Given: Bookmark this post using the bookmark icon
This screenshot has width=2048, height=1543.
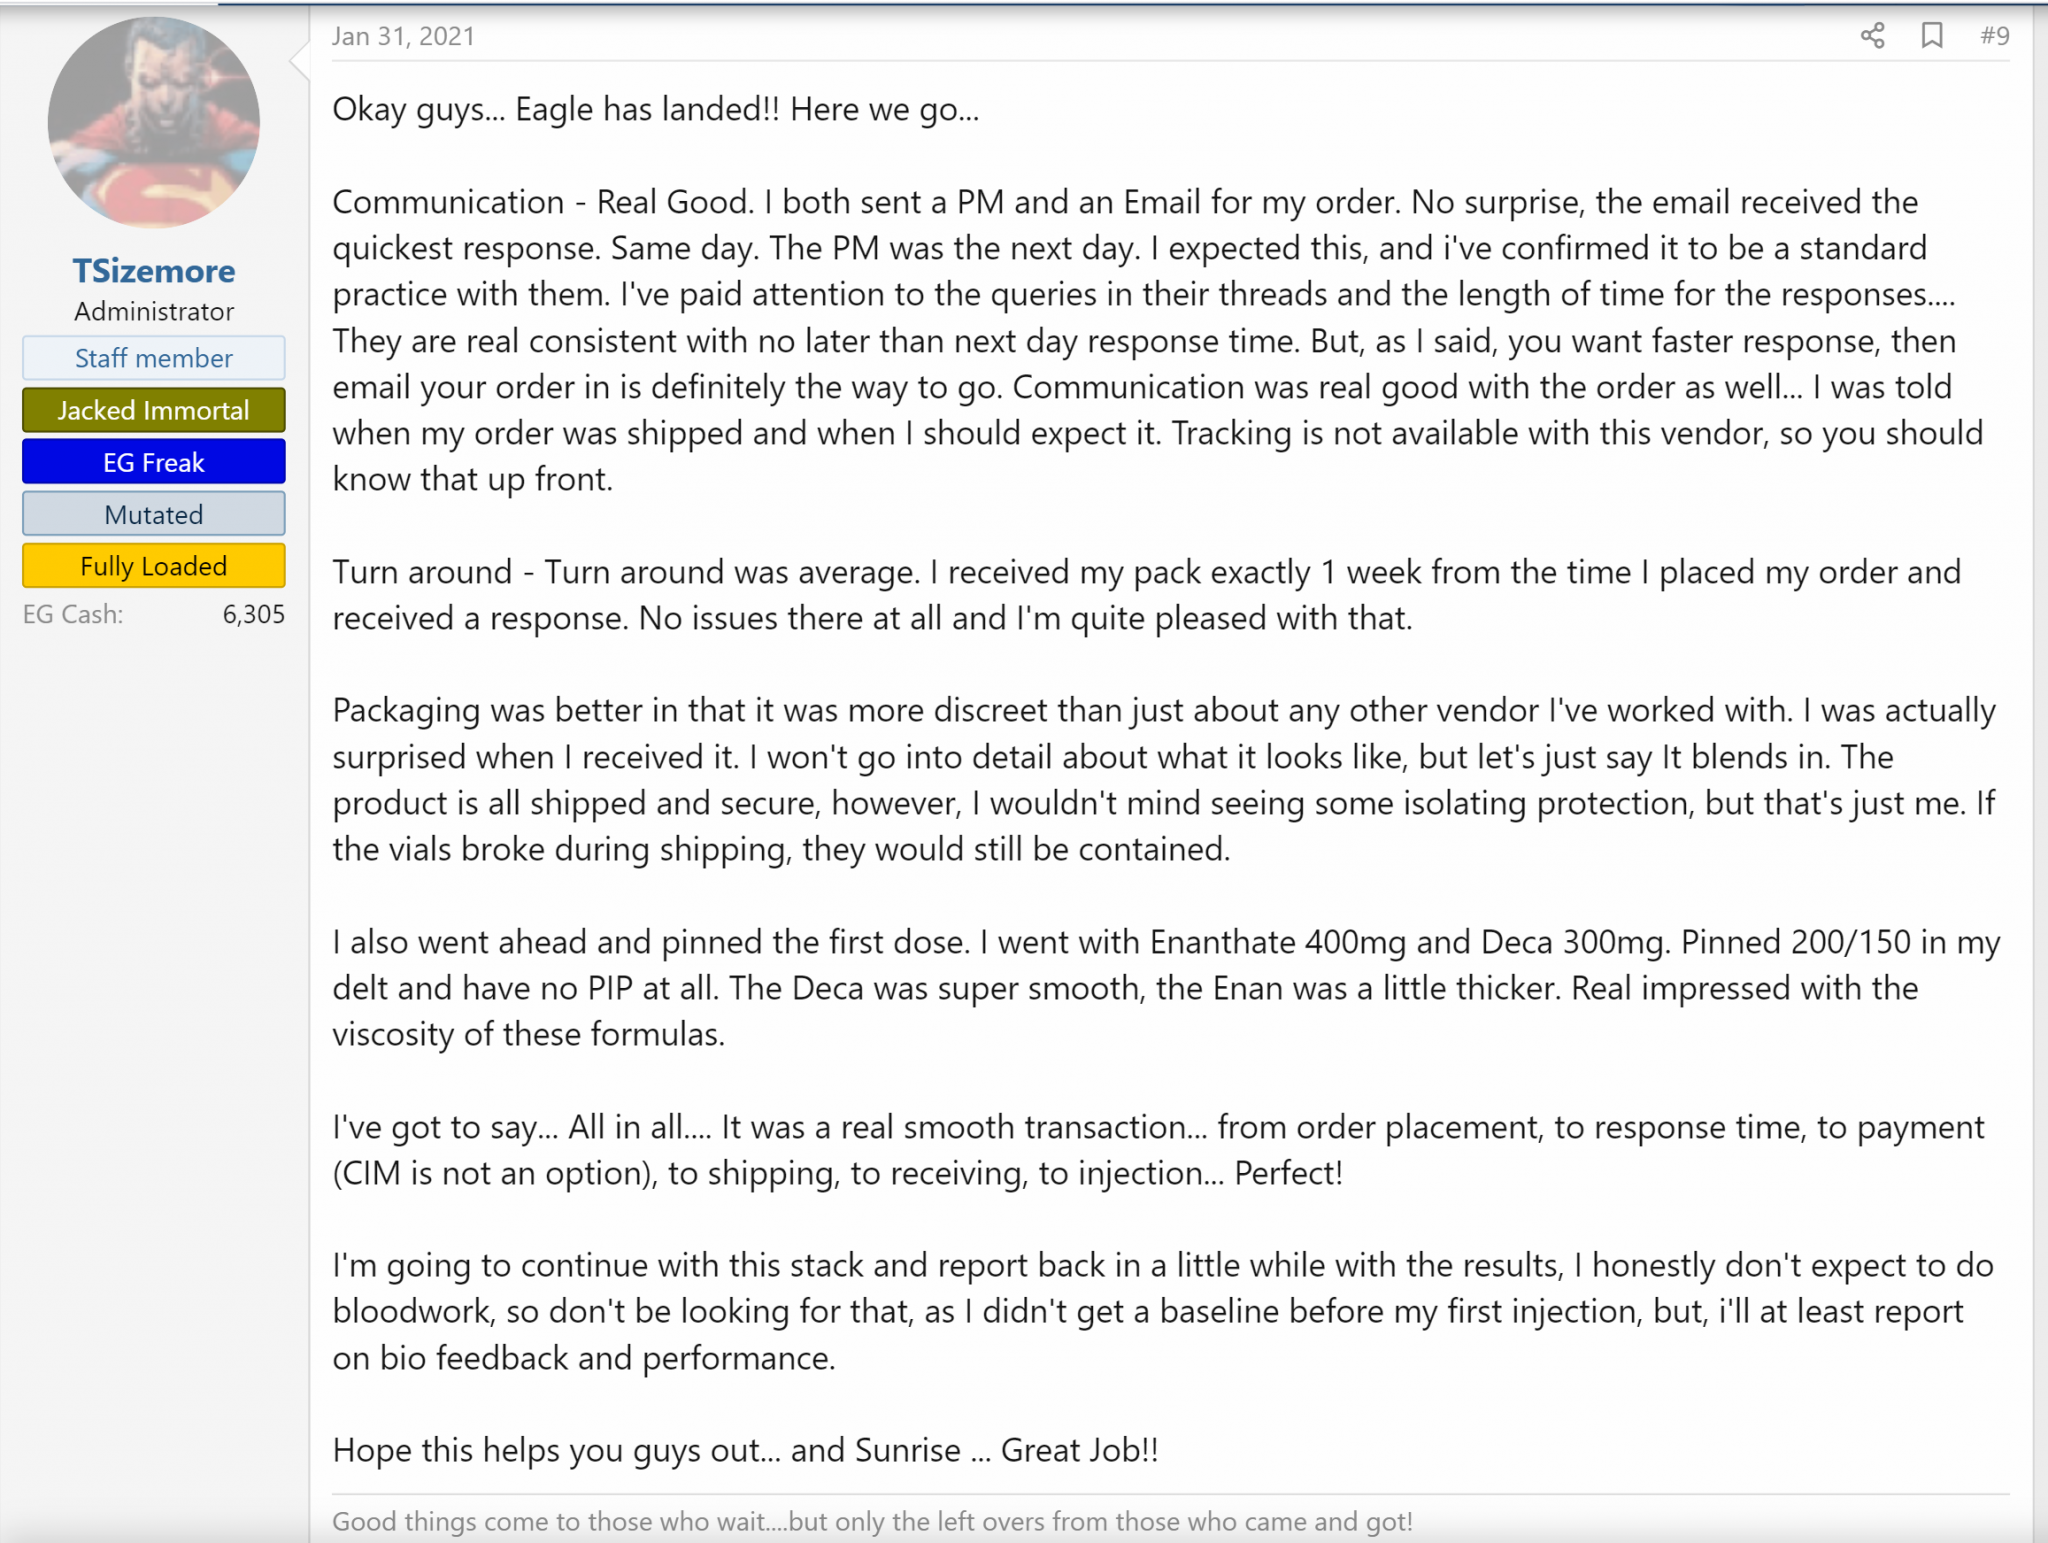Looking at the screenshot, I should pyautogui.click(x=1932, y=36).
